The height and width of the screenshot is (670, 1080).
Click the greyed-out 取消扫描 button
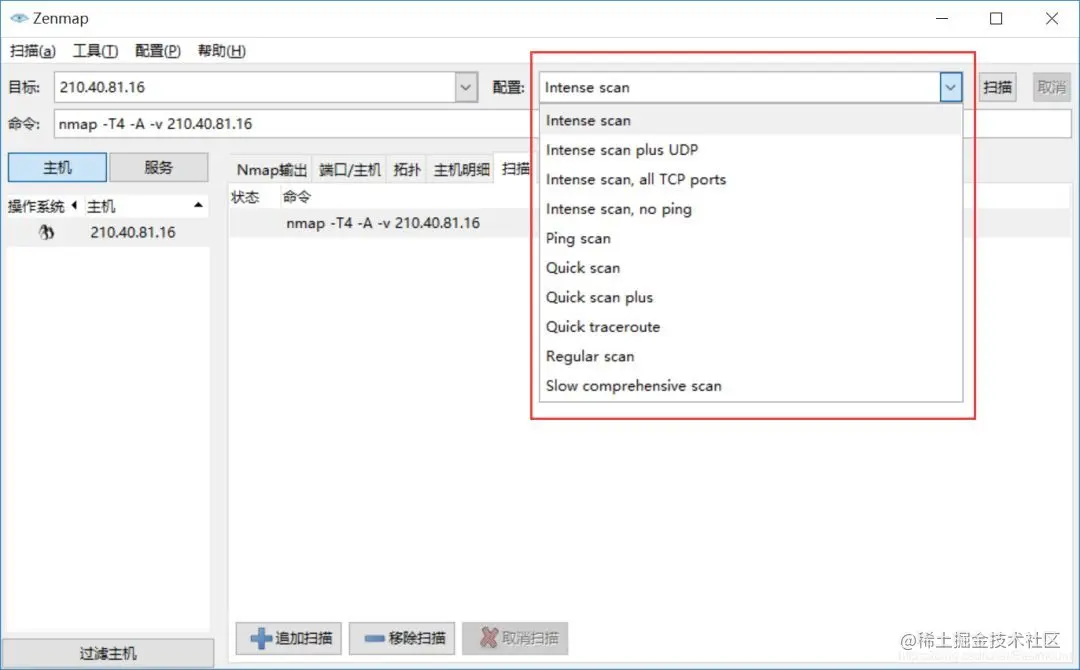tap(515, 638)
